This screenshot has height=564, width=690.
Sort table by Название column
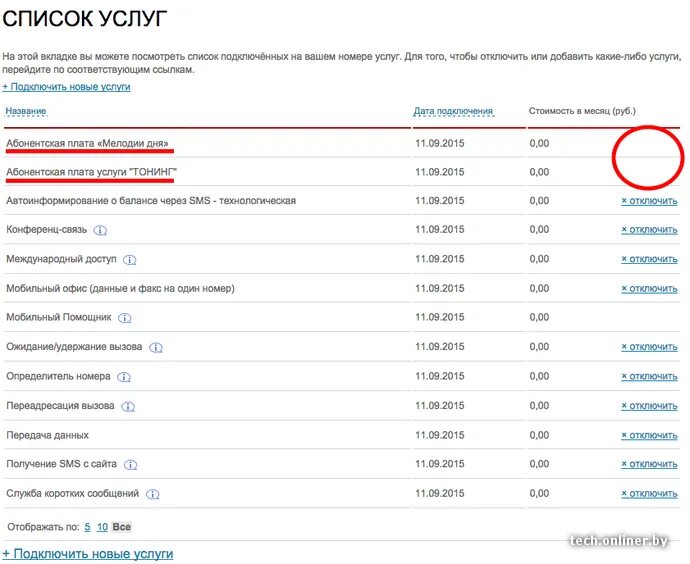pyautogui.click(x=26, y=111)
